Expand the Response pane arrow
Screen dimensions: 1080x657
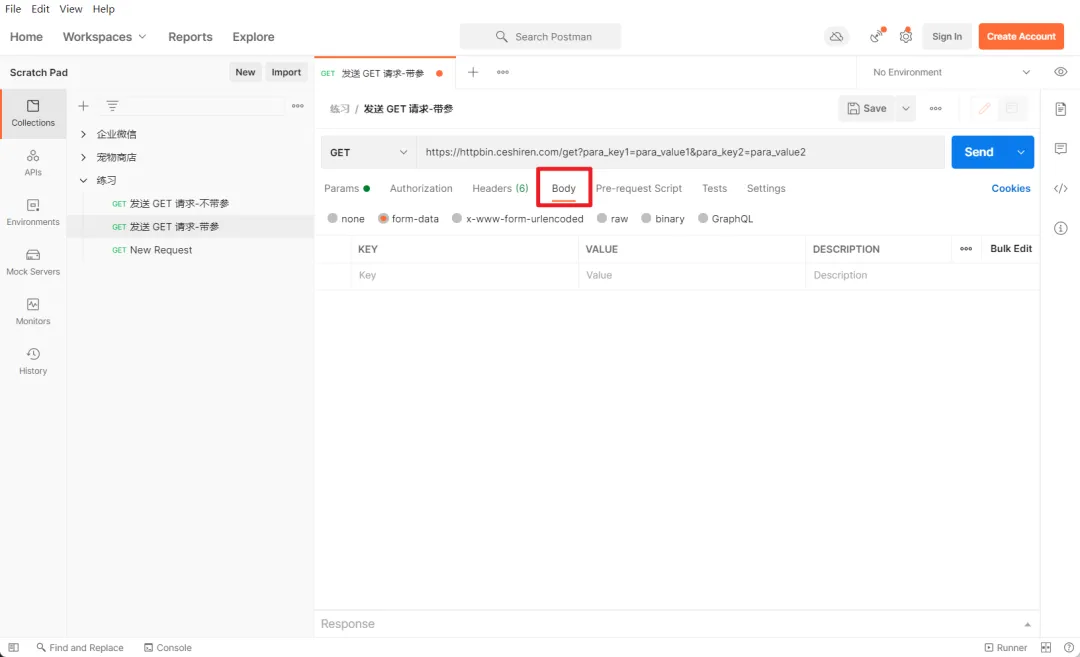tap(1027, 625)
